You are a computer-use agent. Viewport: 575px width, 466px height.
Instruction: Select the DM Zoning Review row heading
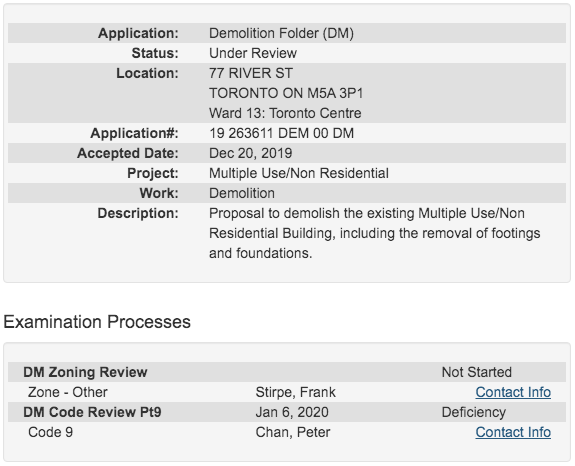tap(85, 372)
